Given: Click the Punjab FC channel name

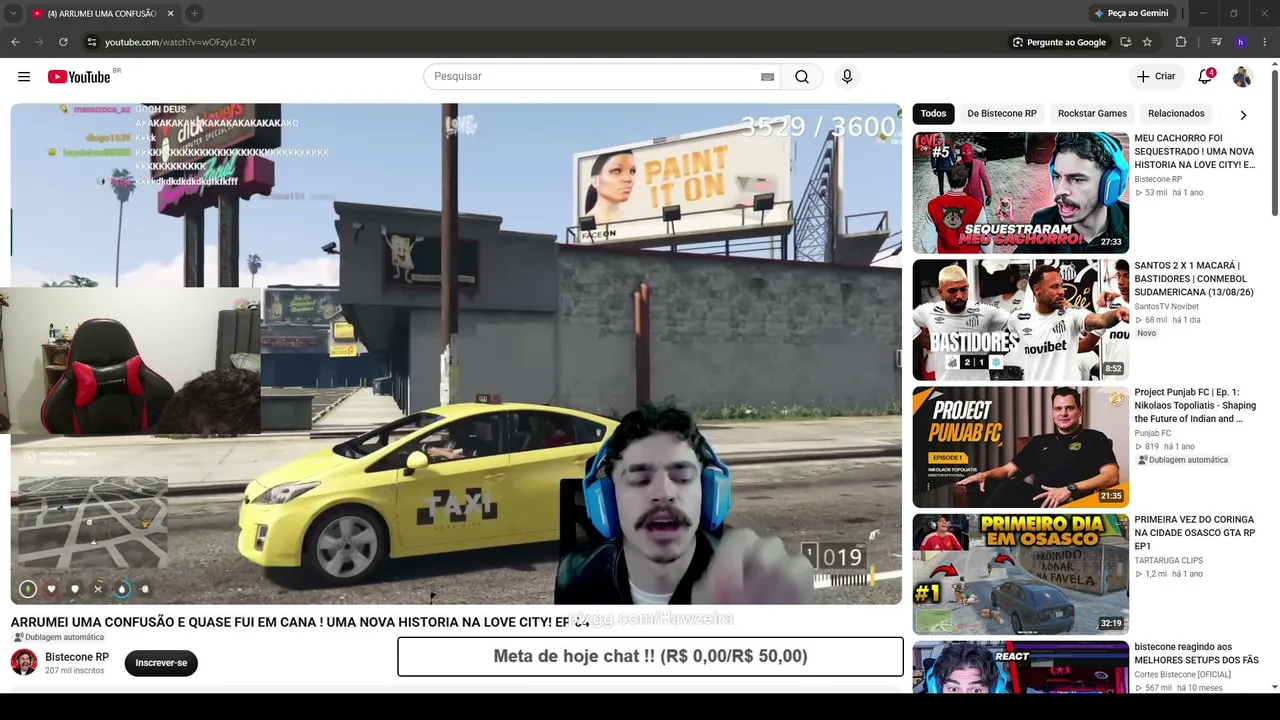Looking at the screenshot, I should [1152, 433].
